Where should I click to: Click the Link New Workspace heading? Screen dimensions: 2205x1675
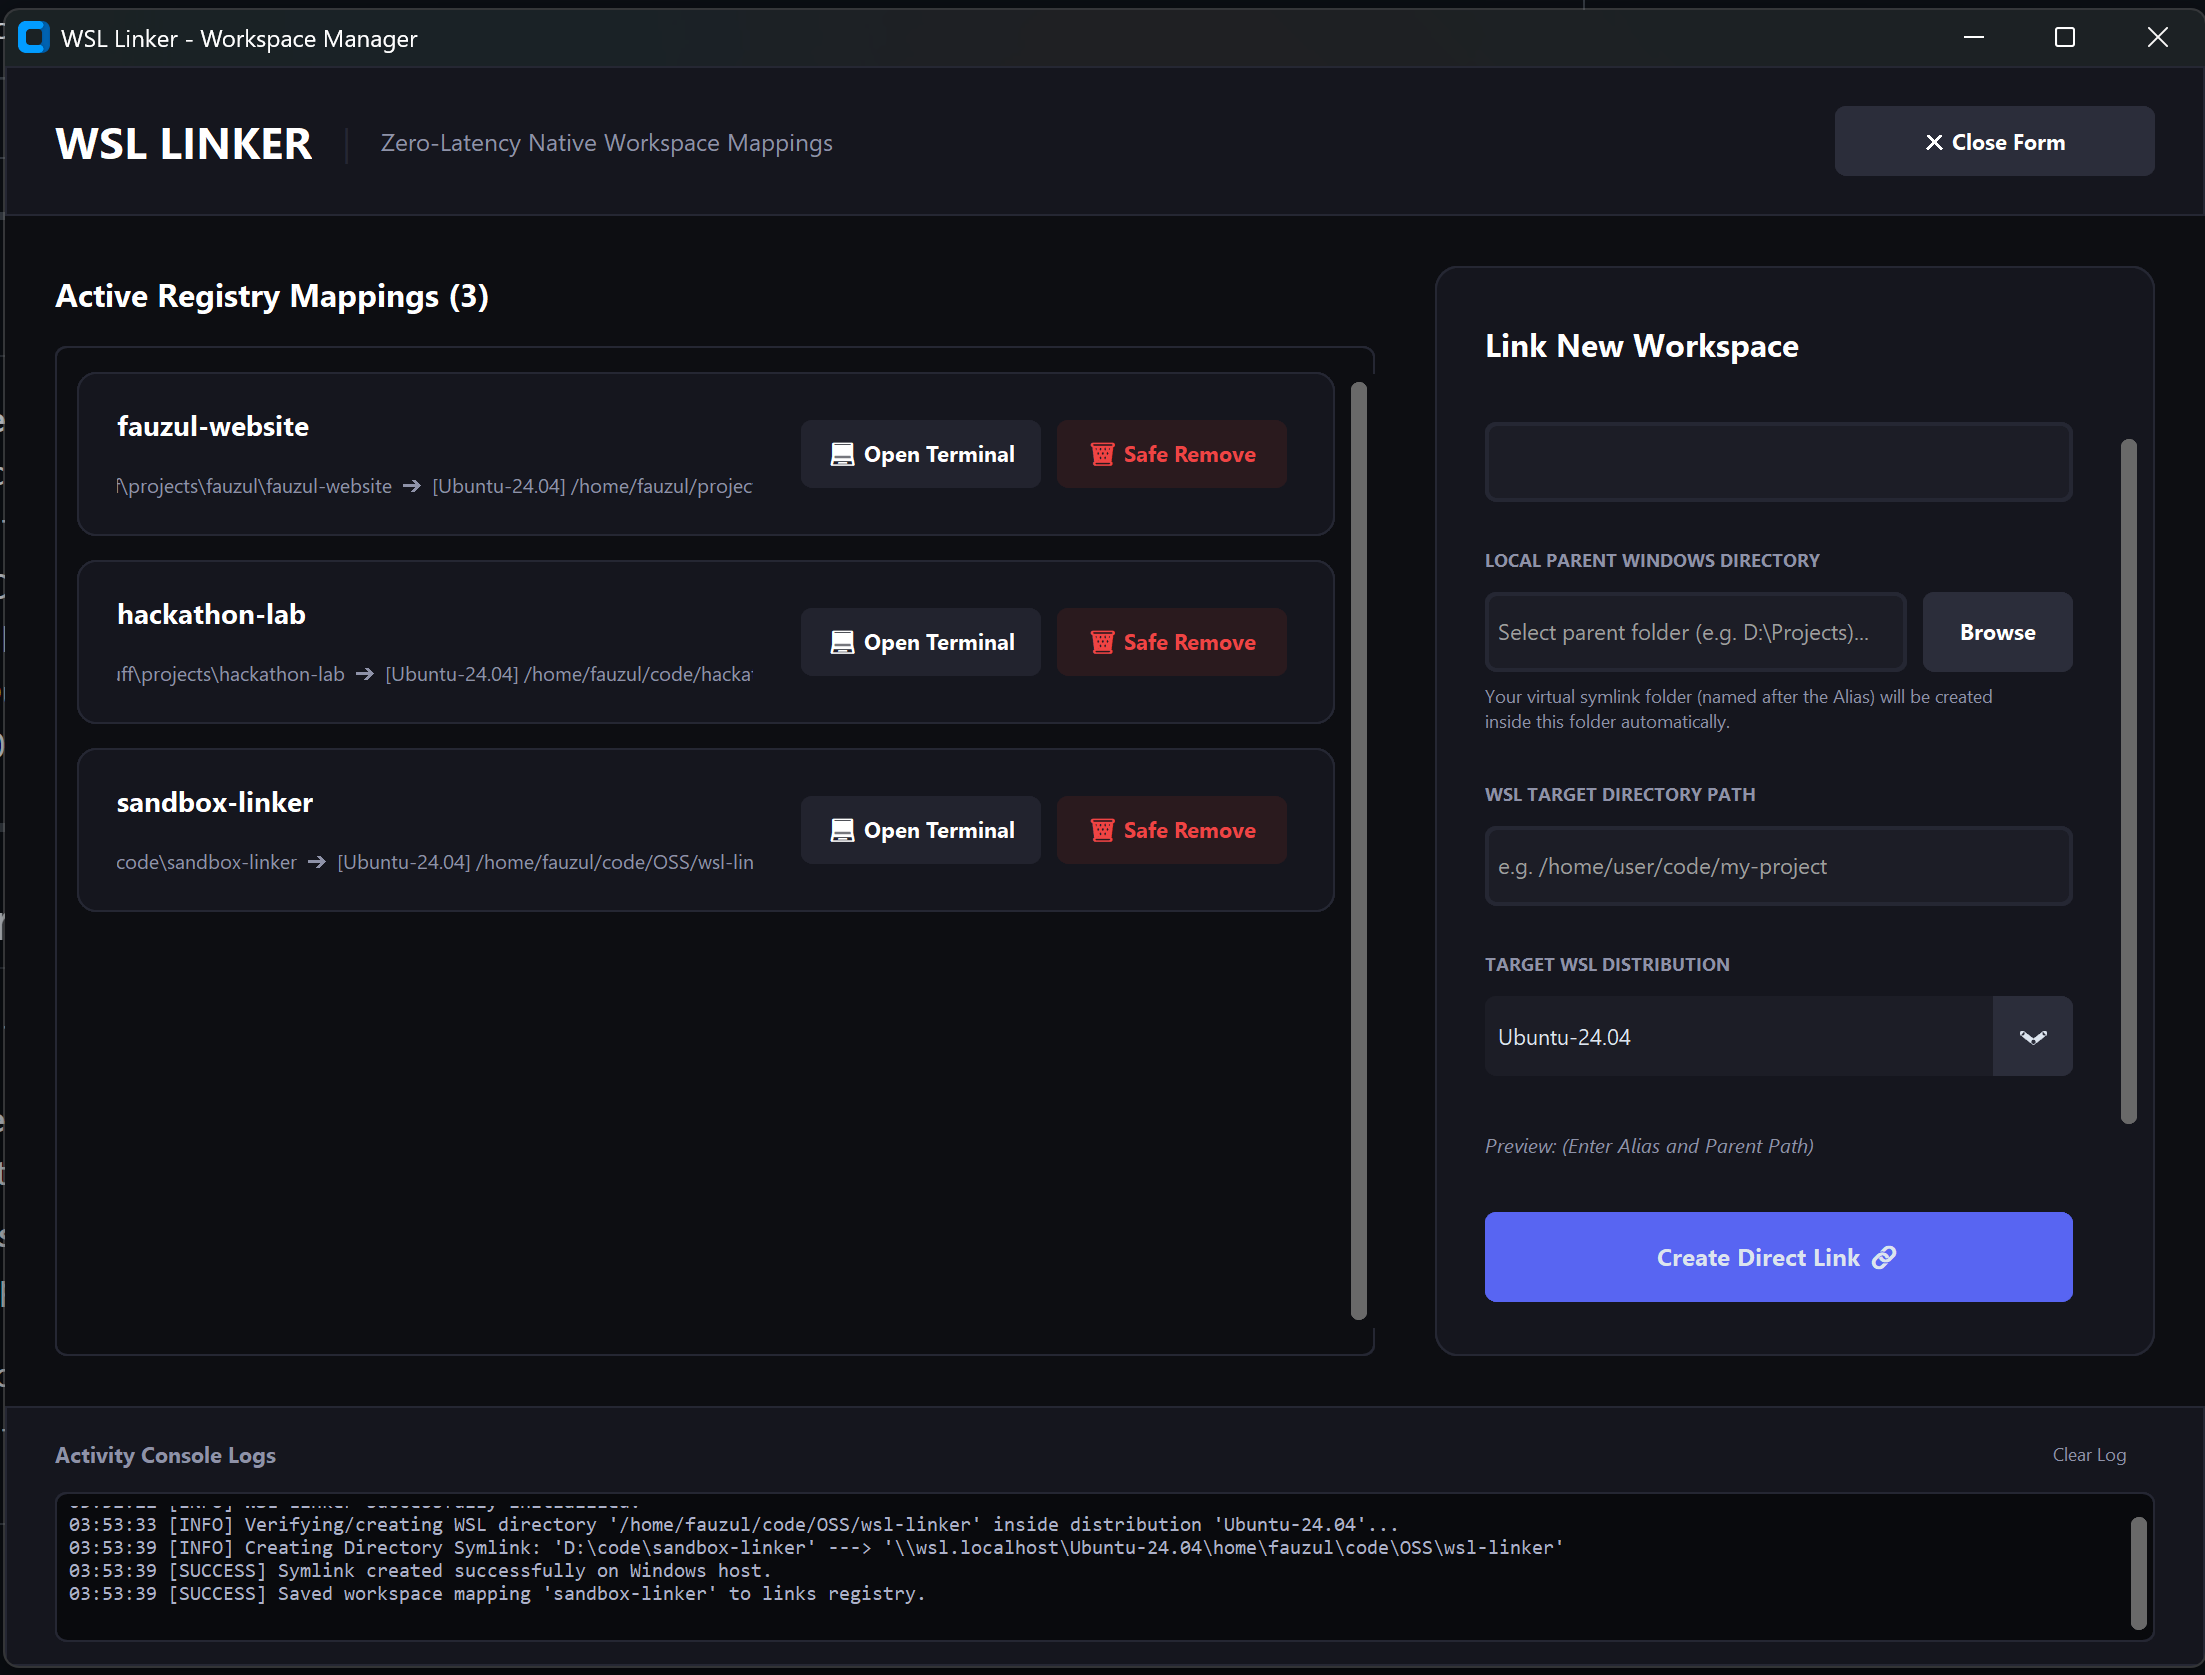[1641, 346]
